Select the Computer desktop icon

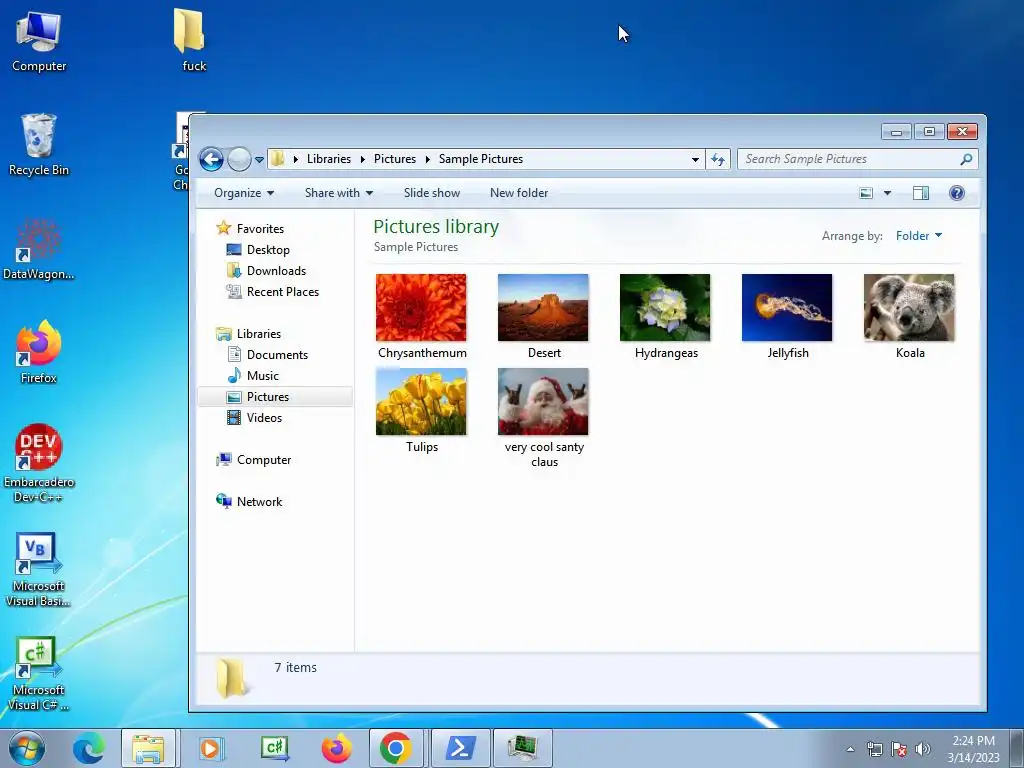point(39,41)
